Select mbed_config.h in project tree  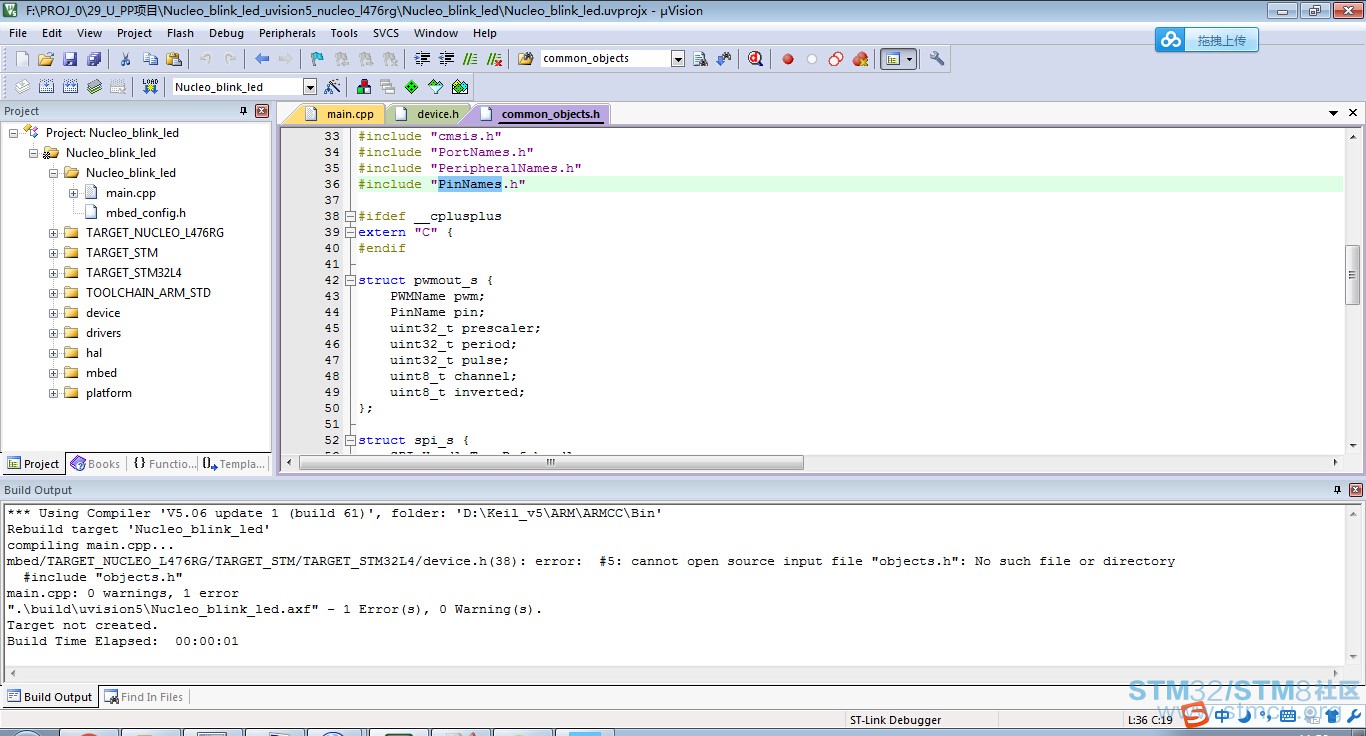(x=146, y=213)
